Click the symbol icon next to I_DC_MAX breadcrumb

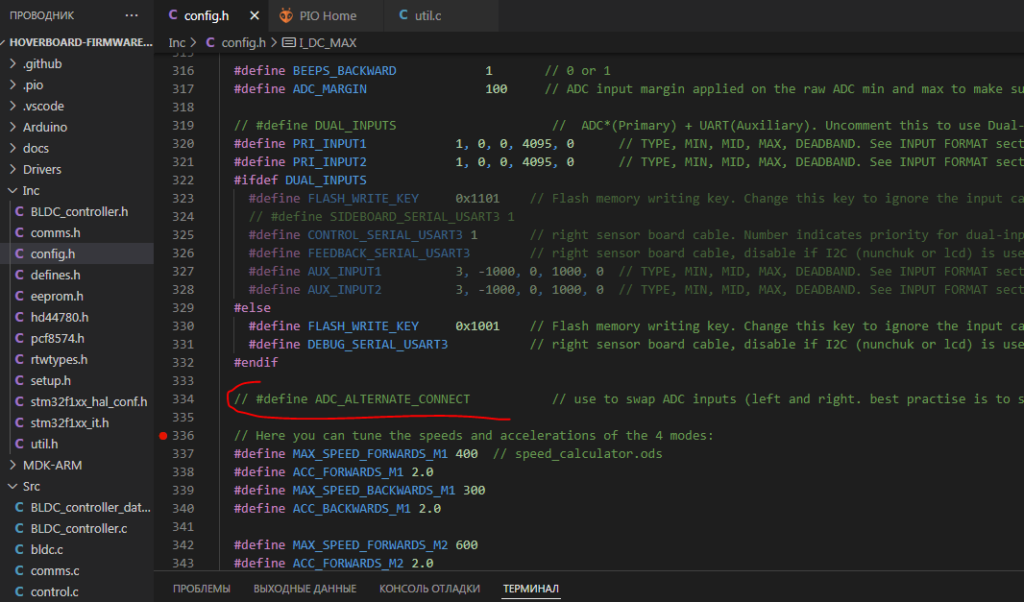click(289, 43)
